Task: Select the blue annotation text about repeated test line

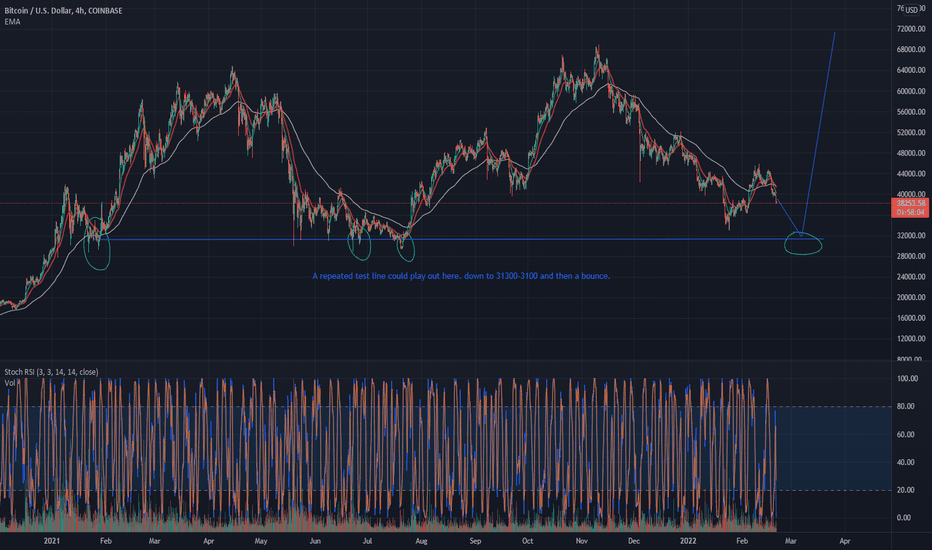Action: coord(461,276)
